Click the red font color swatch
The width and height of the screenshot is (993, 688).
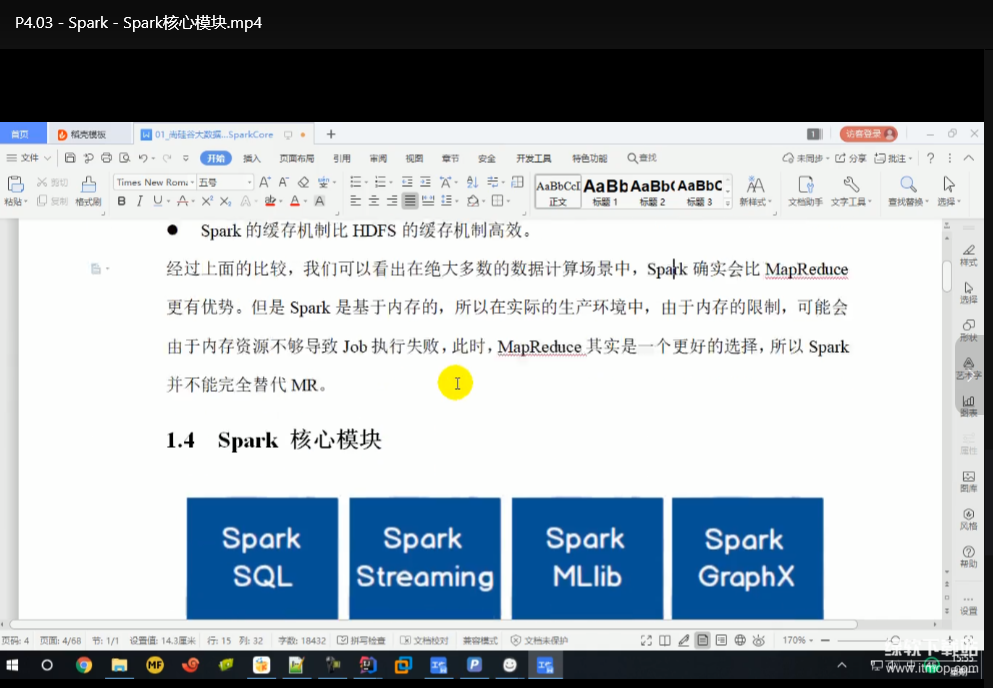tap(295, 201)
